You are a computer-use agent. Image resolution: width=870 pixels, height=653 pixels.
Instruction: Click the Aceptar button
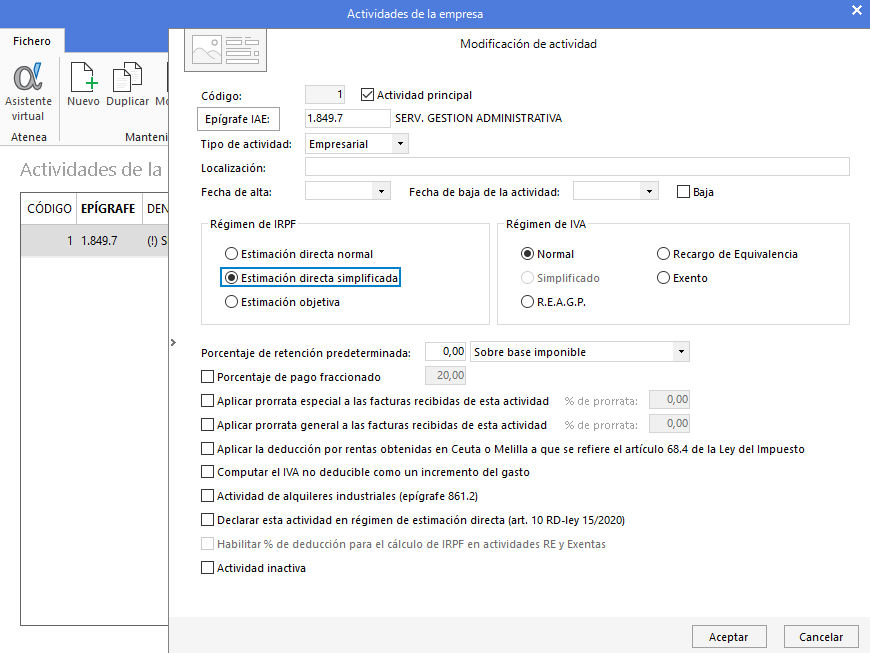pos(729,637)
